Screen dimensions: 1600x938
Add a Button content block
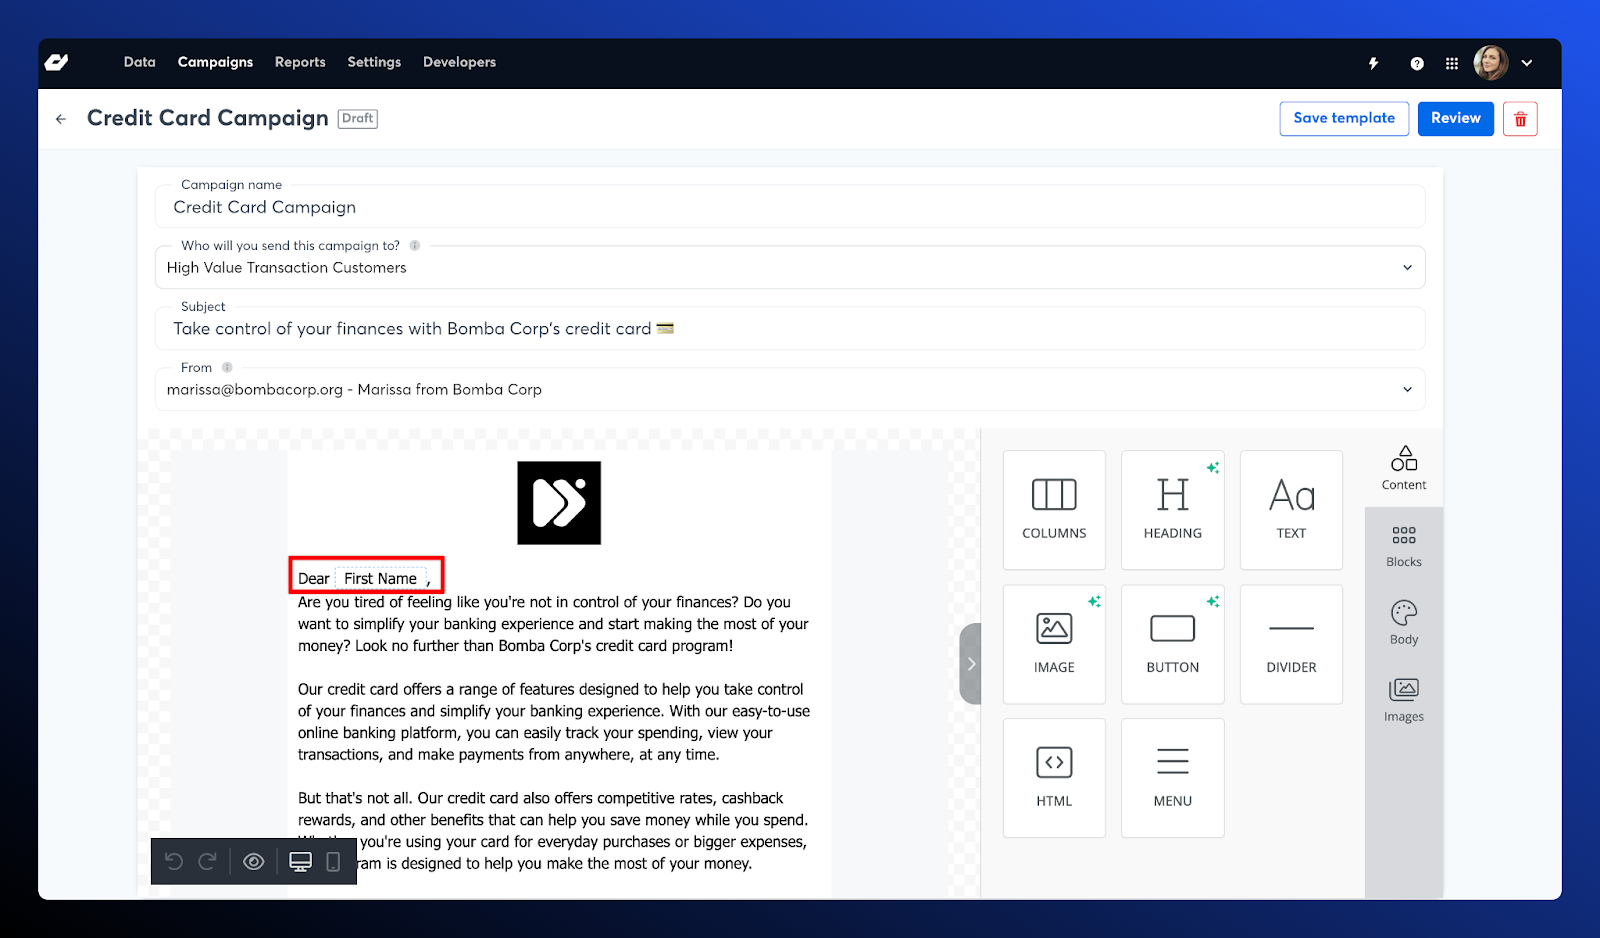pyautogui.click(x=1173, y=644)
